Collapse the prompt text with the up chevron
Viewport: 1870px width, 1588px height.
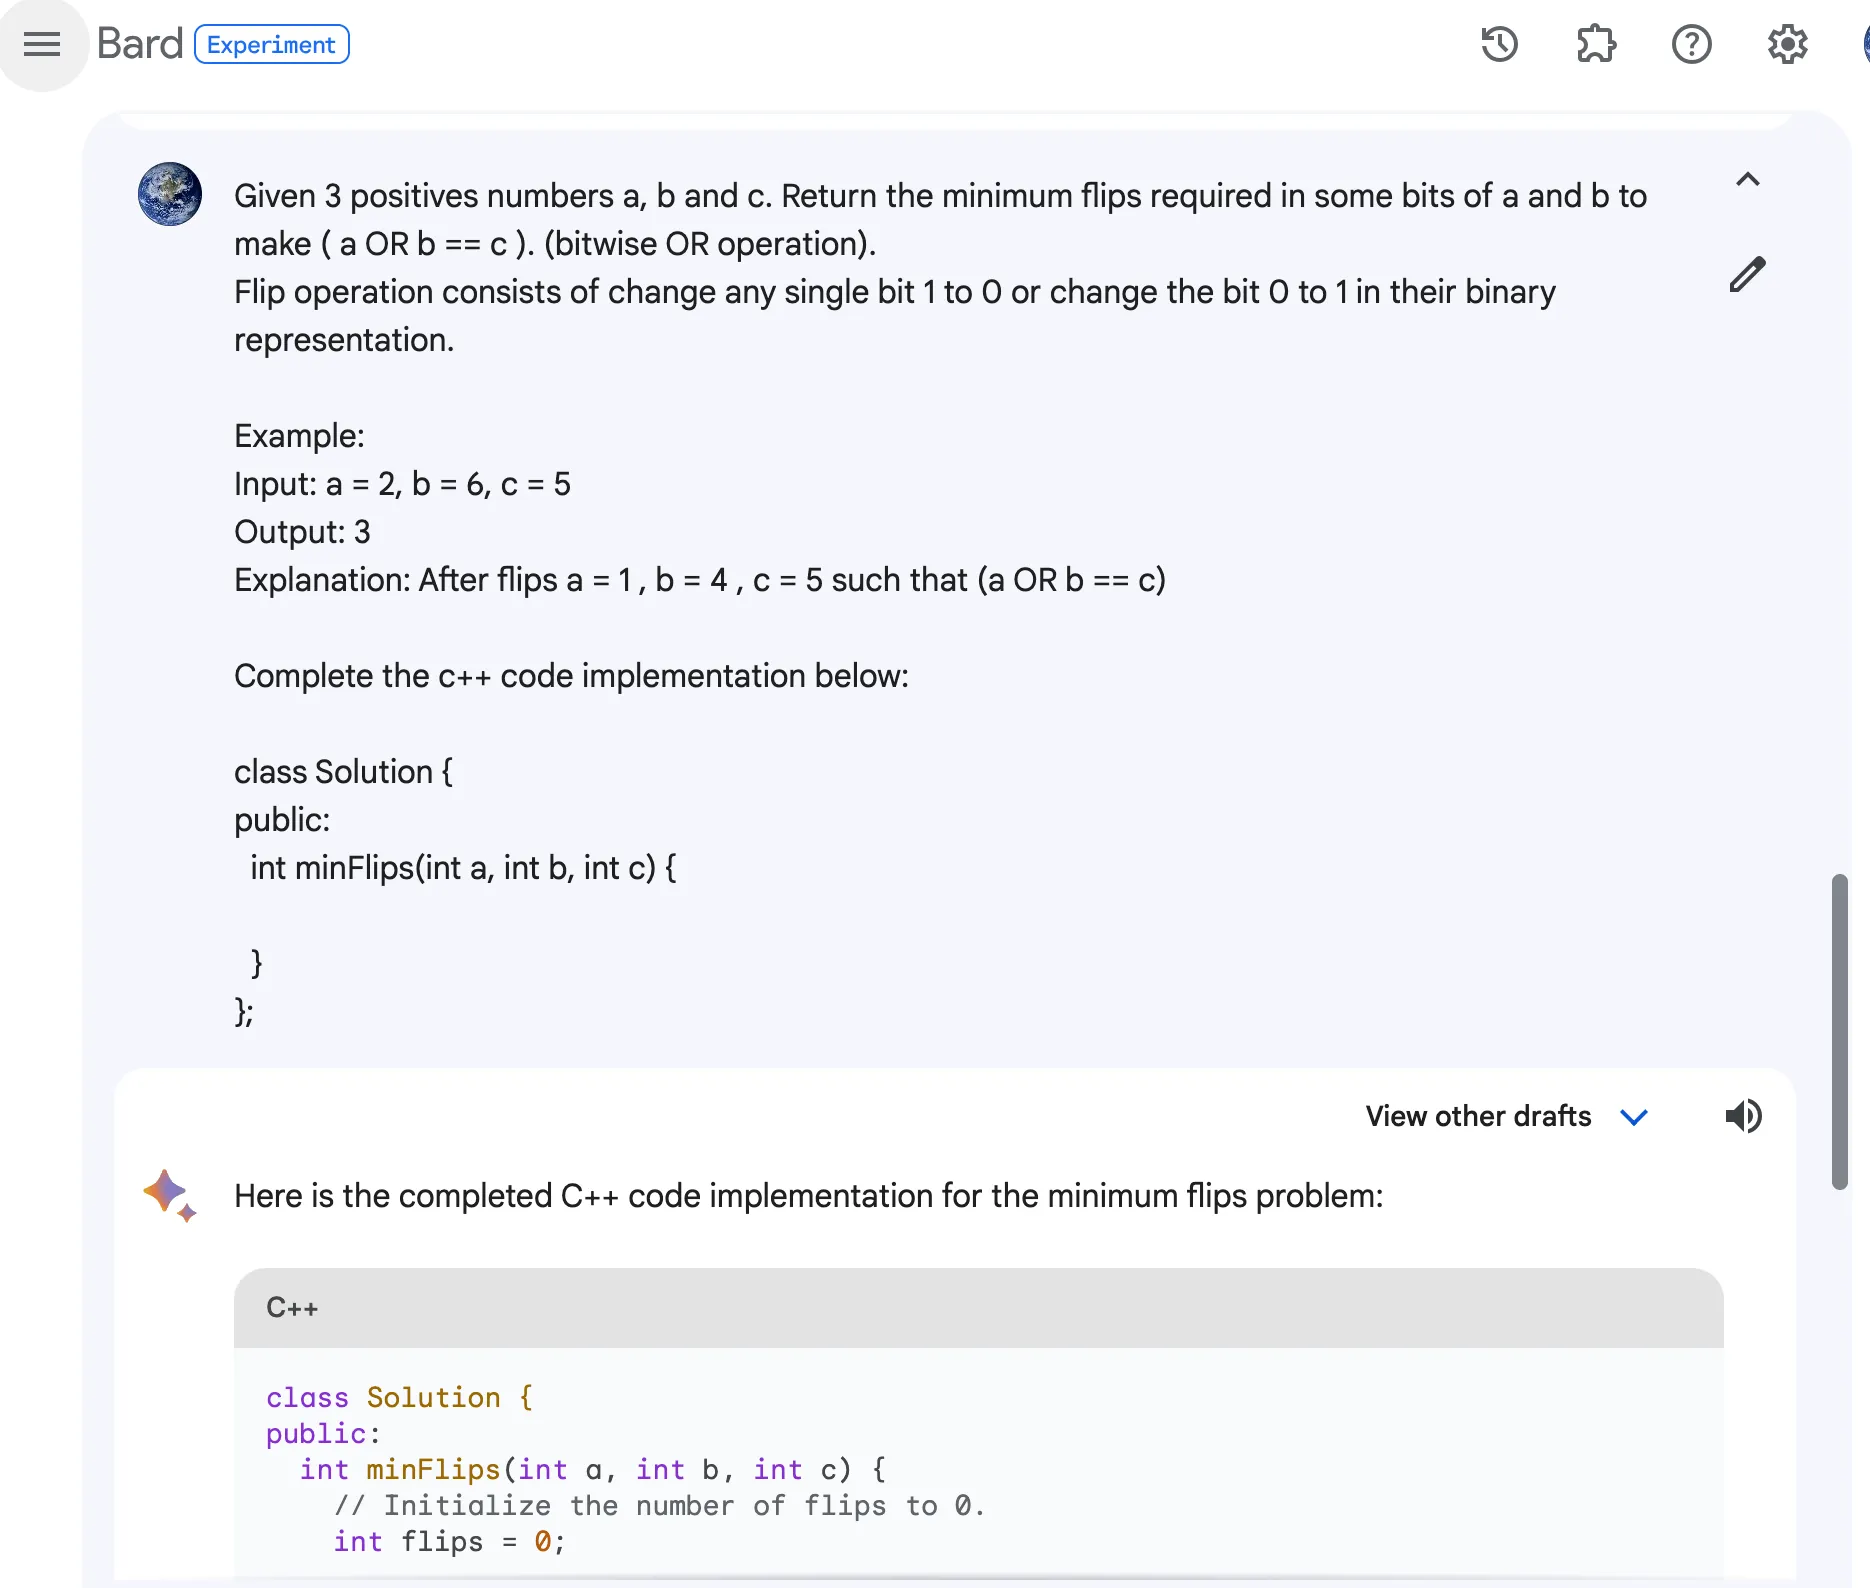[1747, 180]
